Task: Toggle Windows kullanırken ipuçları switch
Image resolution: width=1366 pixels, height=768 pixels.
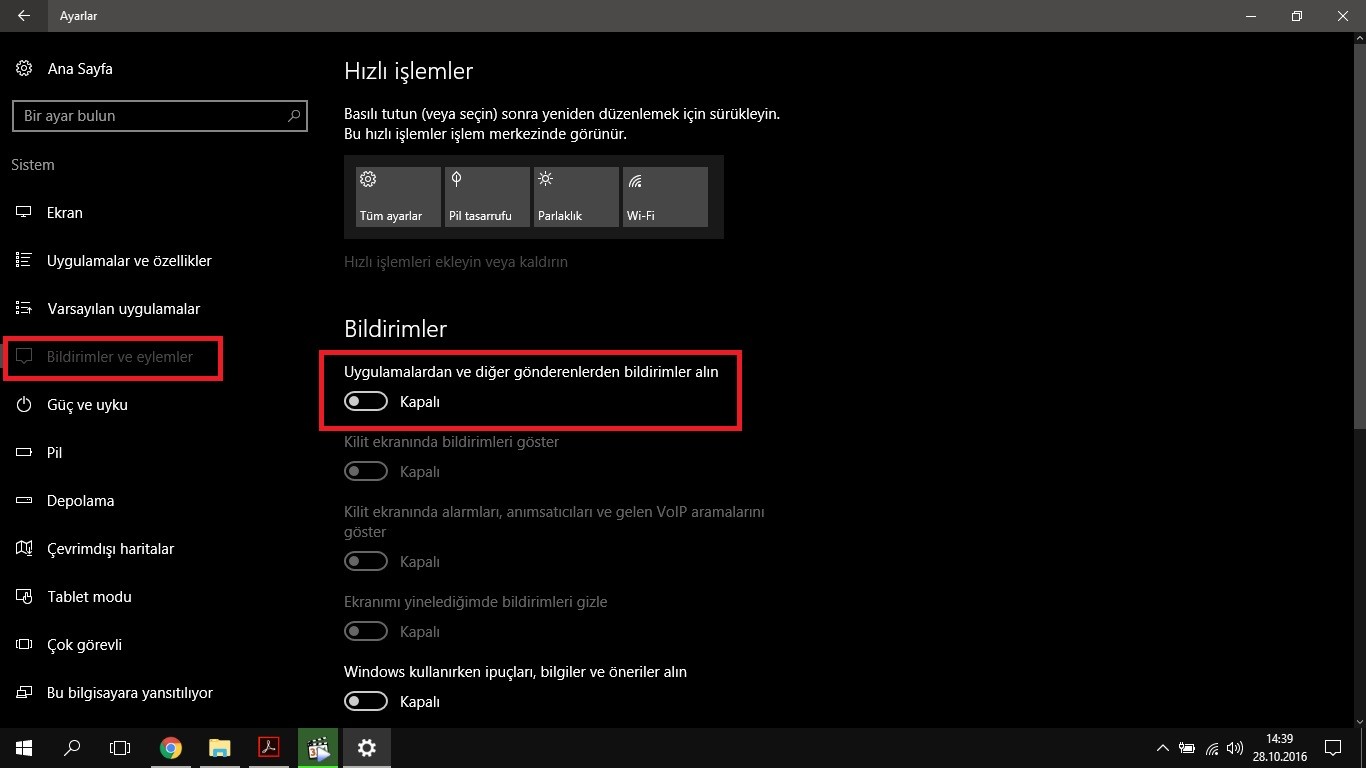Action: (x=366, y=702)
